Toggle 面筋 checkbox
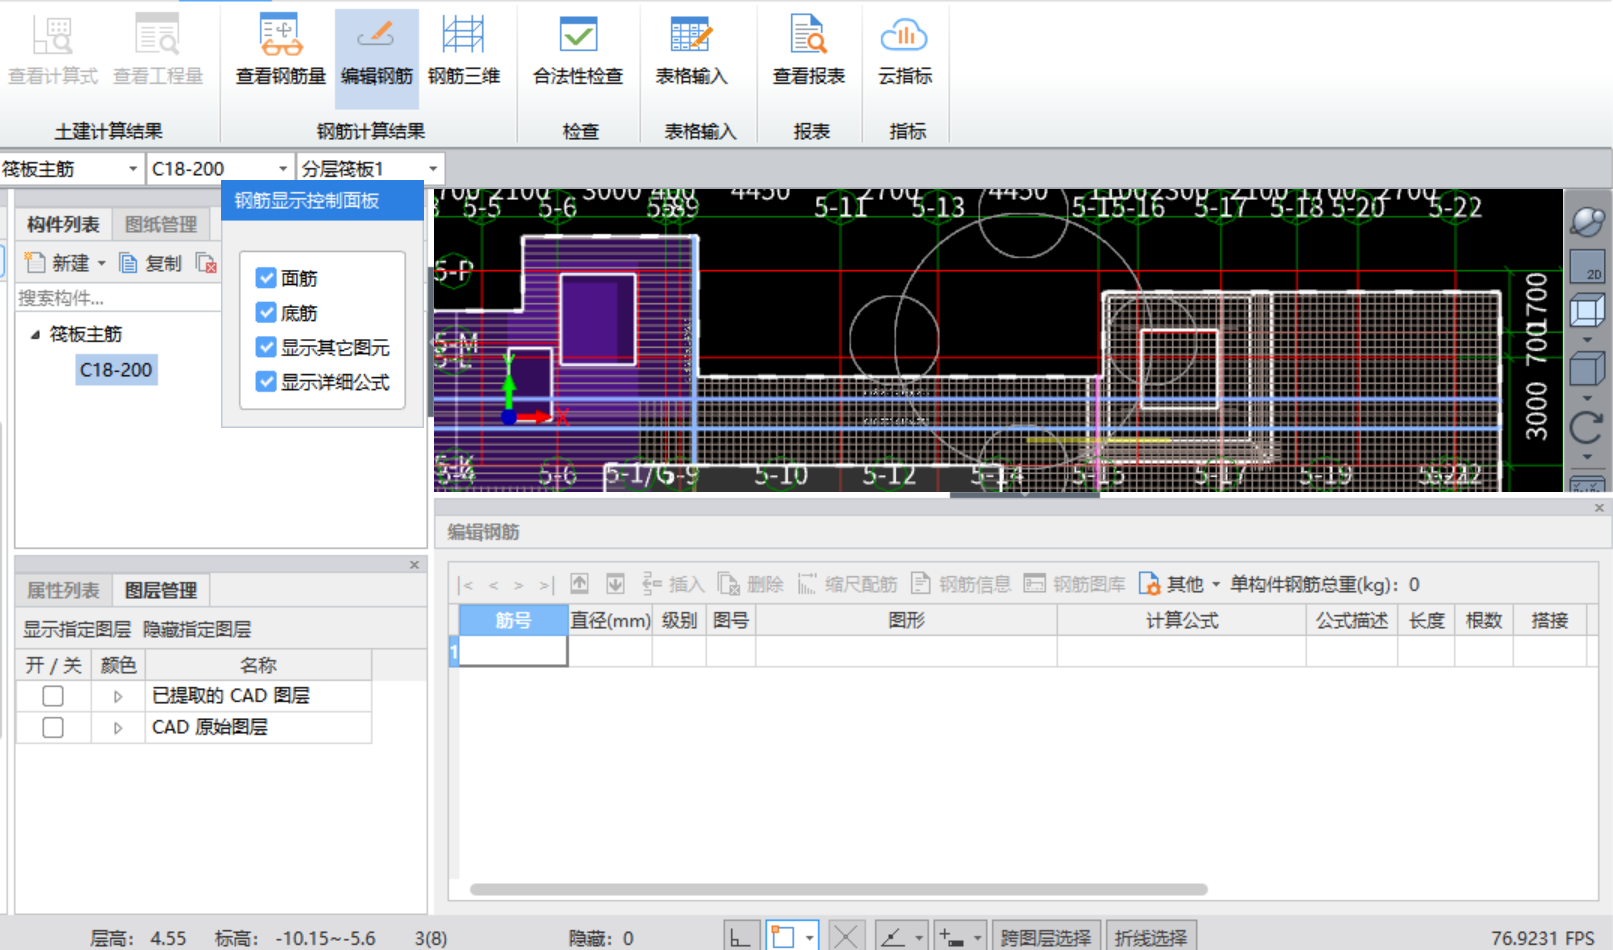The height and width of the screenshot is (950, 1613). click(x=266, y=278)
